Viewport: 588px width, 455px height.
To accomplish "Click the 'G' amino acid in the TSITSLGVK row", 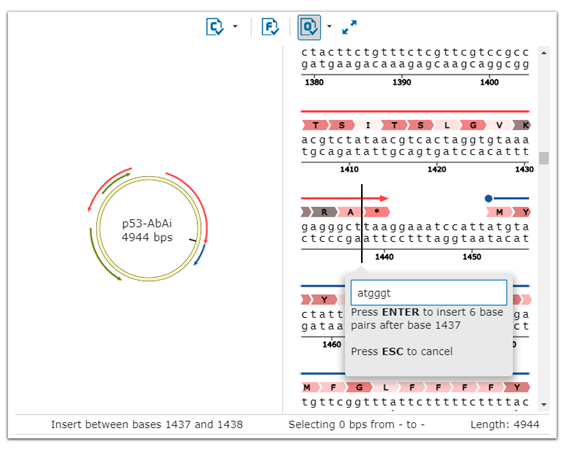I will pos(473,125).
